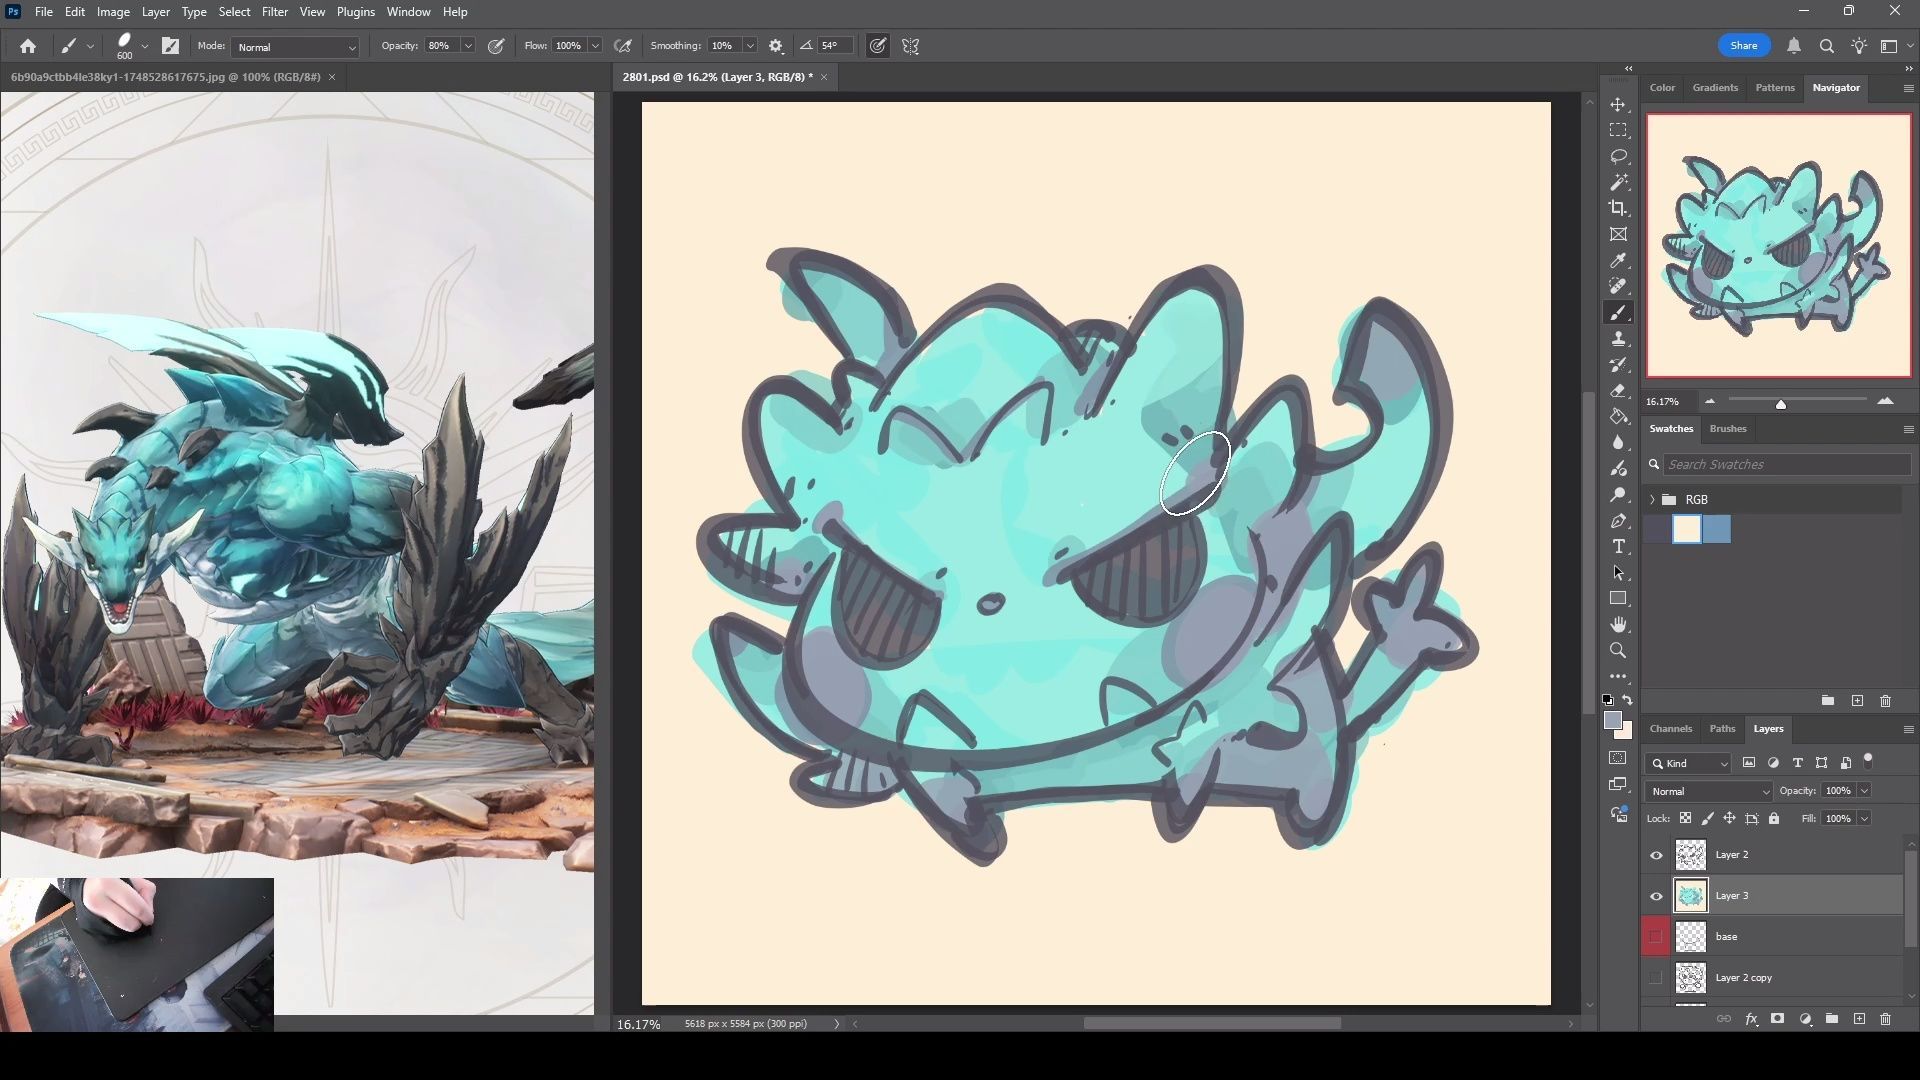Add a layer mask

click(x=1777, y=1019)
